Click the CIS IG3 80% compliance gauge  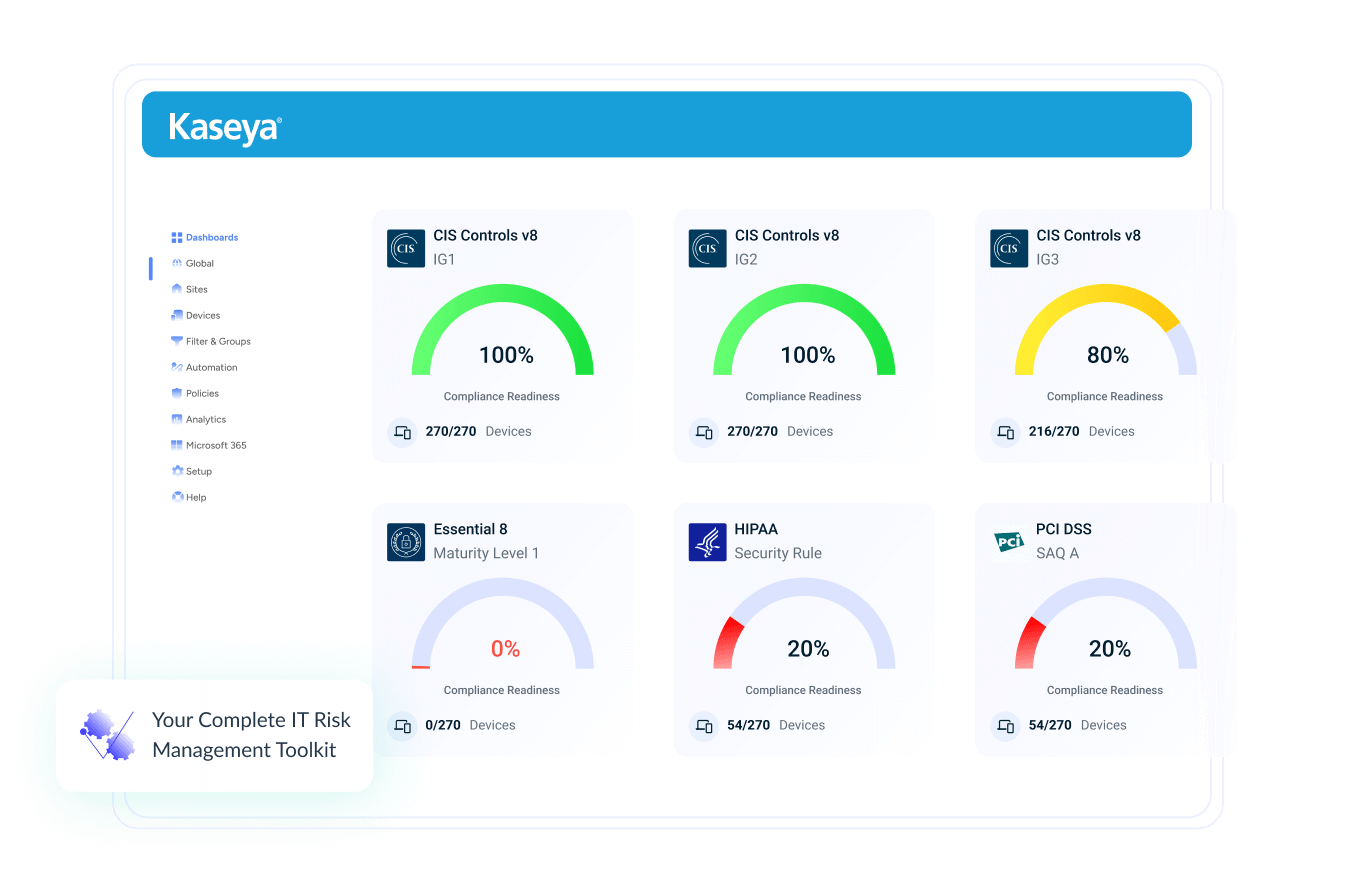(x=1106, y=330)
